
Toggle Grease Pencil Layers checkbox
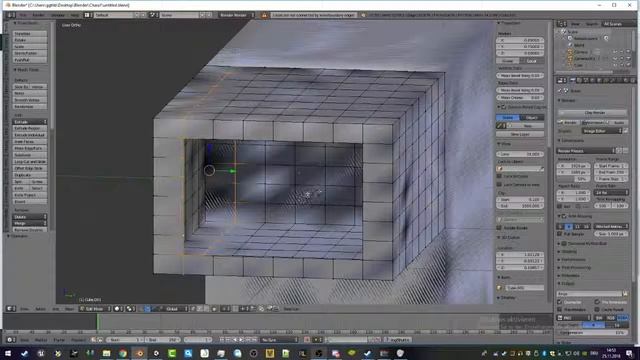(x=504, y=107)
